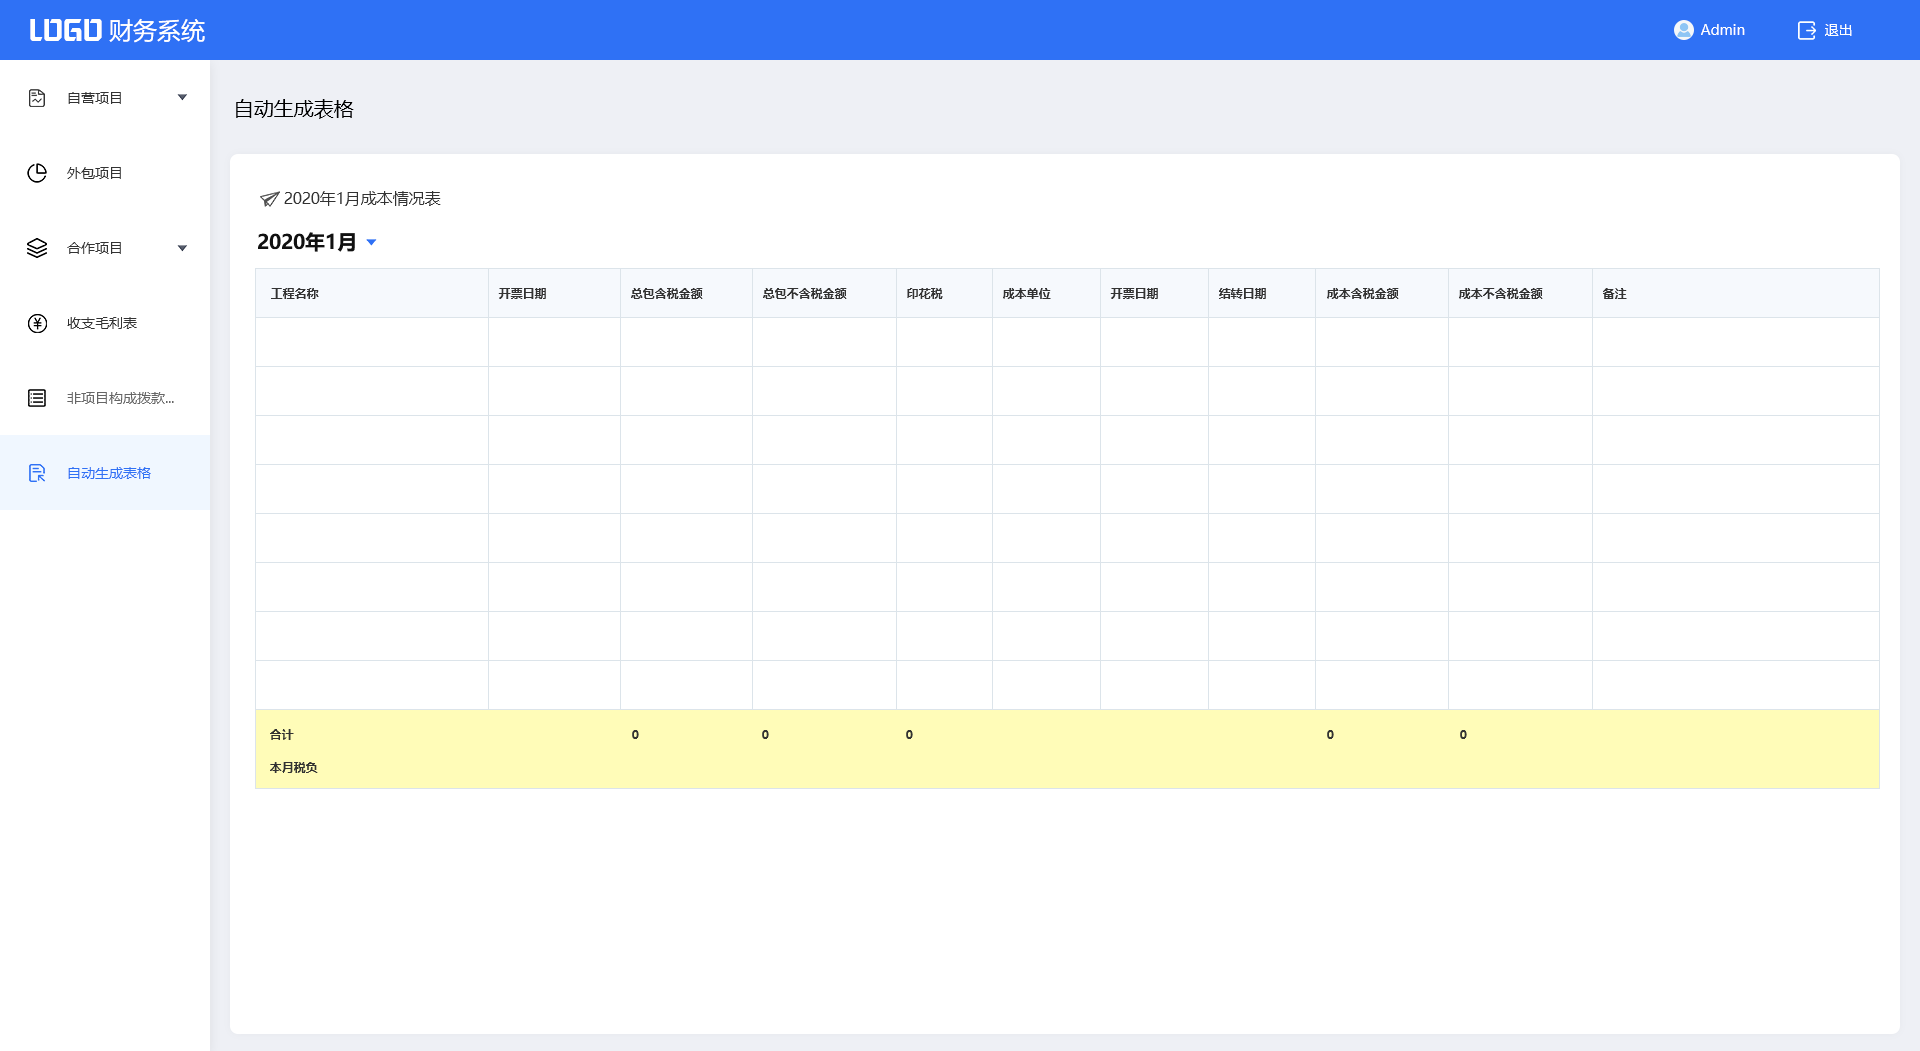
Task: Click the 退出 logout link
Action: tap(1838, 30)
